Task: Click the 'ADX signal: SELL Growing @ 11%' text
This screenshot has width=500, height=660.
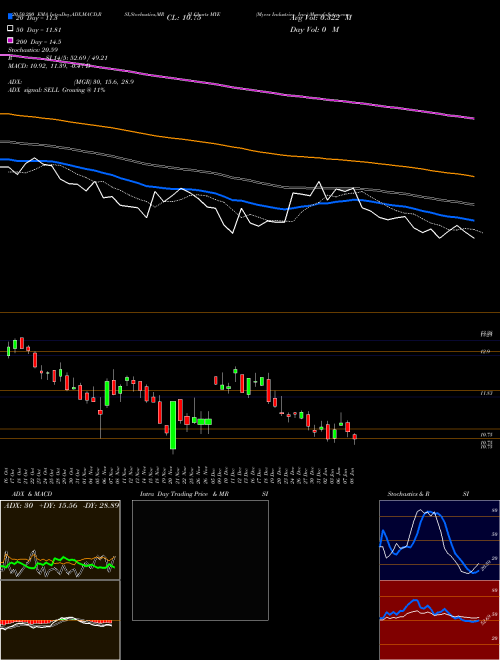Action: point(56,90)
